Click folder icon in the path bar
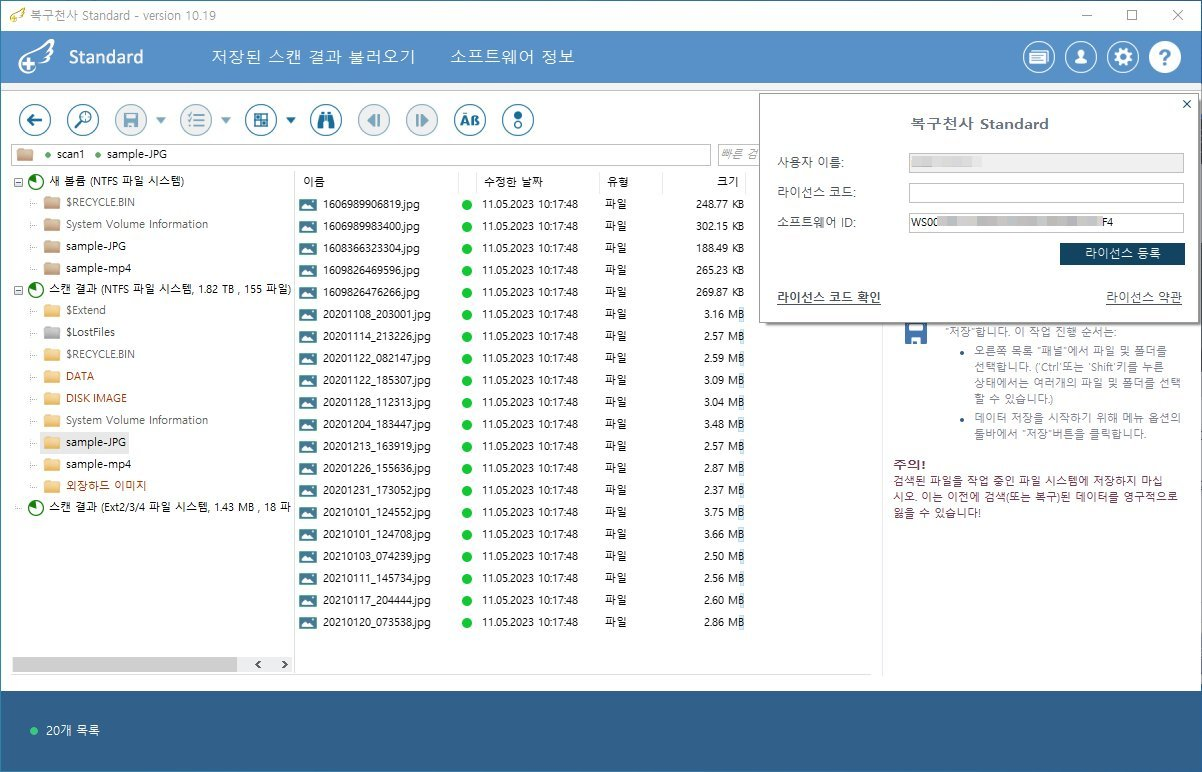 point(26,155)
